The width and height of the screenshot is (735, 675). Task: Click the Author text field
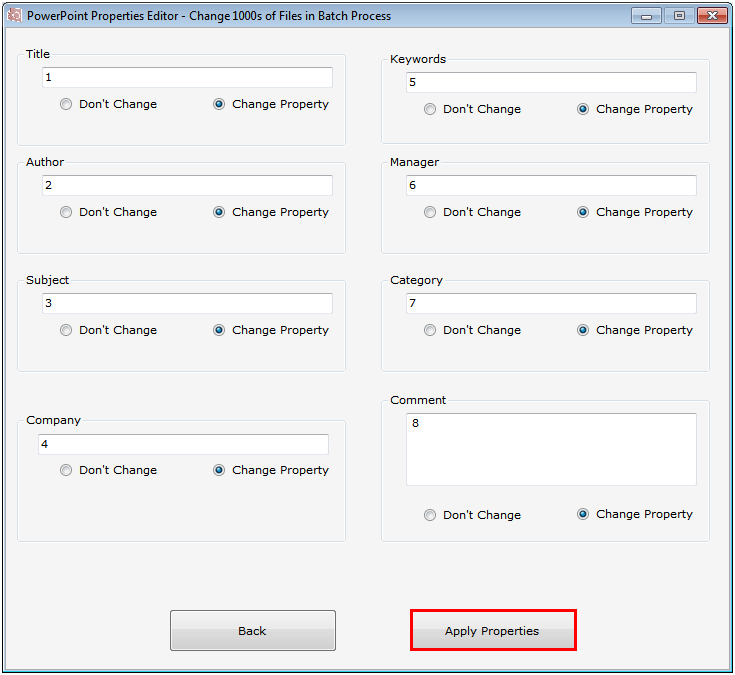188,185
